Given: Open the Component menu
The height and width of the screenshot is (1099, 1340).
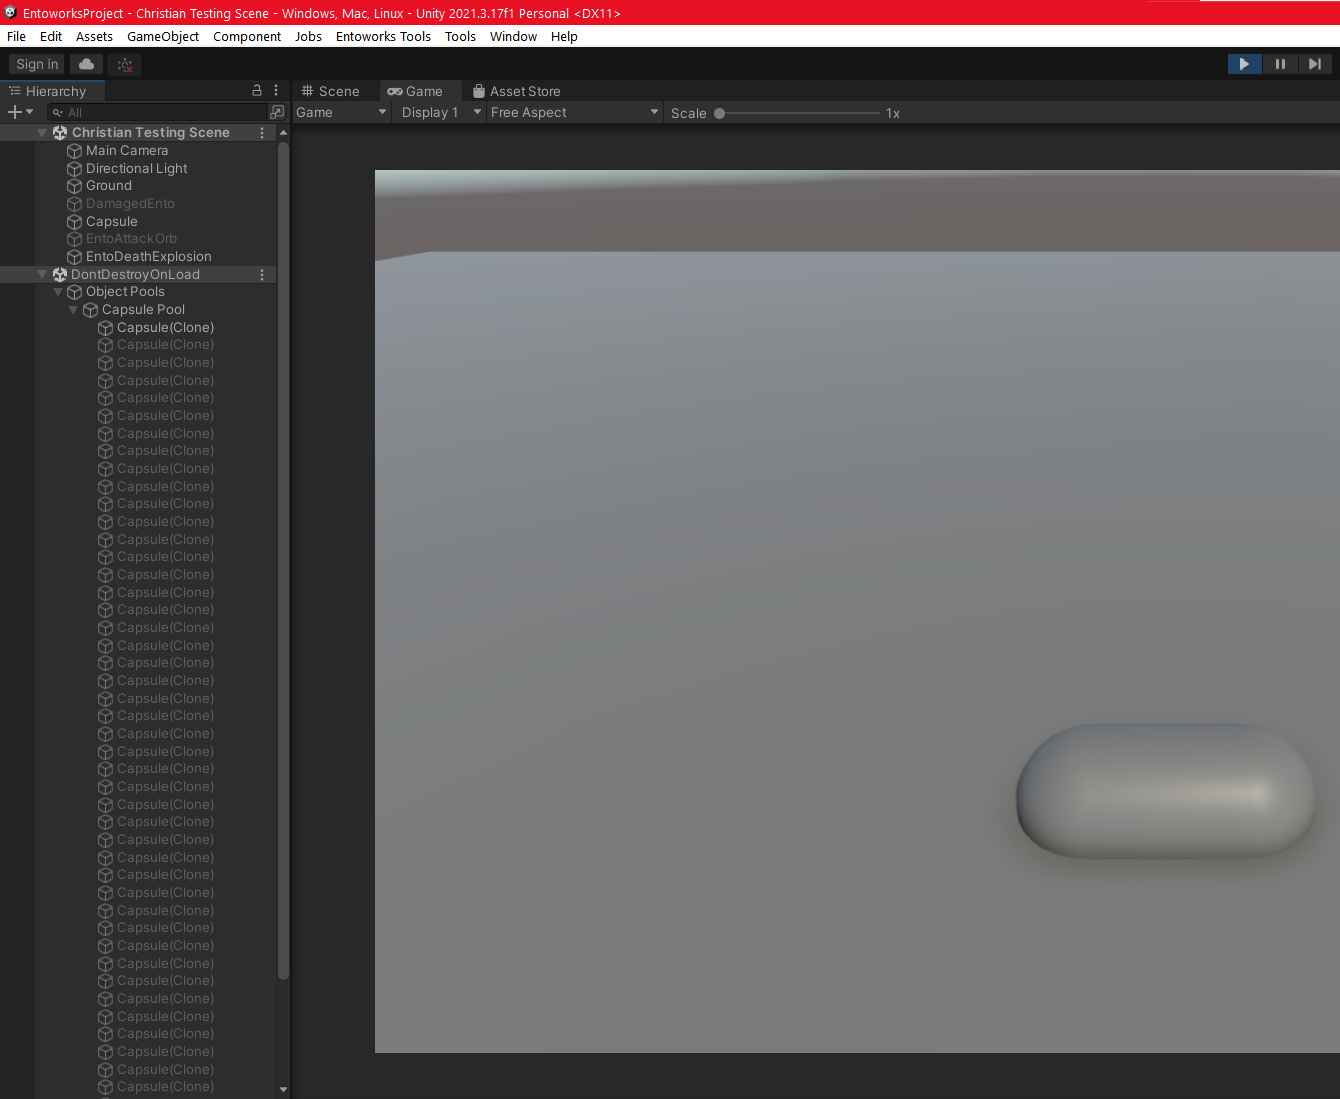Looking at the screenshot, I should tap(247, 36).
